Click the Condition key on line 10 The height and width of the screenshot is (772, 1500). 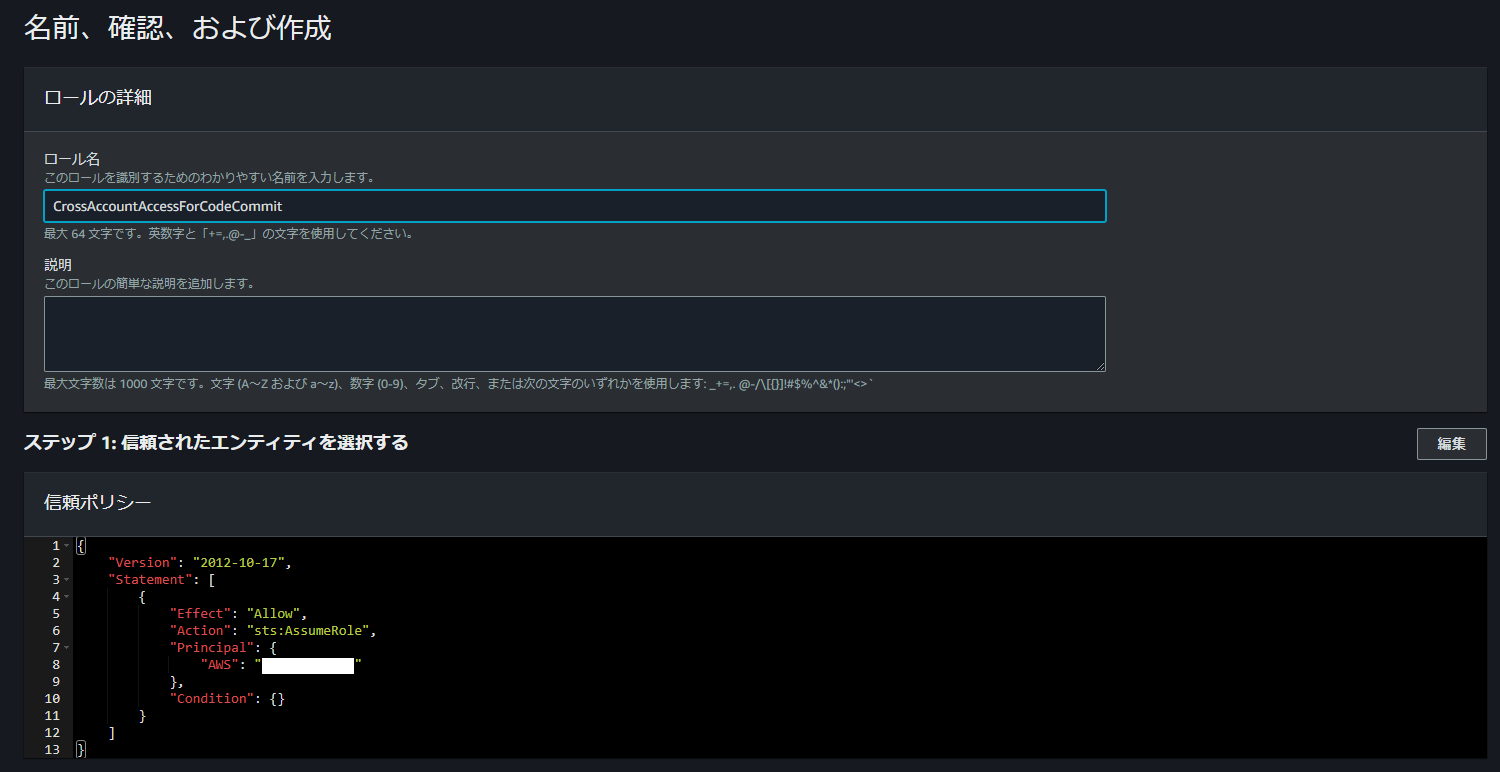click(213, 698)
